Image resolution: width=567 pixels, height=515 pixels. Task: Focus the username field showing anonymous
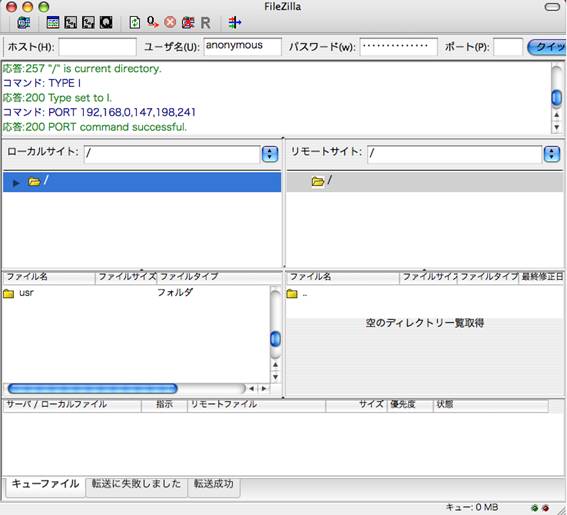(x=242, y=47)
